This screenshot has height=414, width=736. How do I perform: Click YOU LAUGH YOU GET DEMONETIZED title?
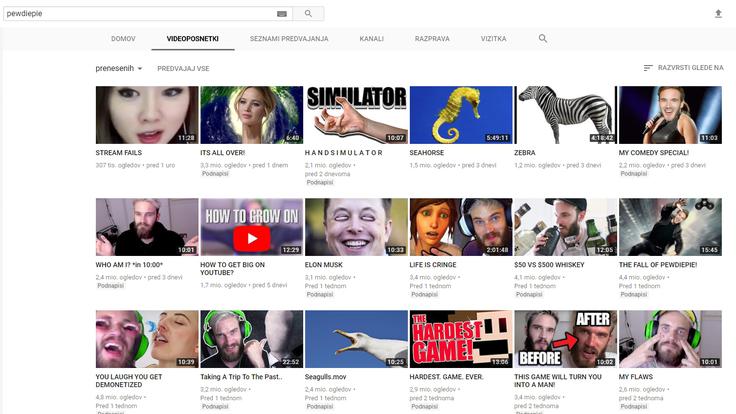[x=129, y=381]
